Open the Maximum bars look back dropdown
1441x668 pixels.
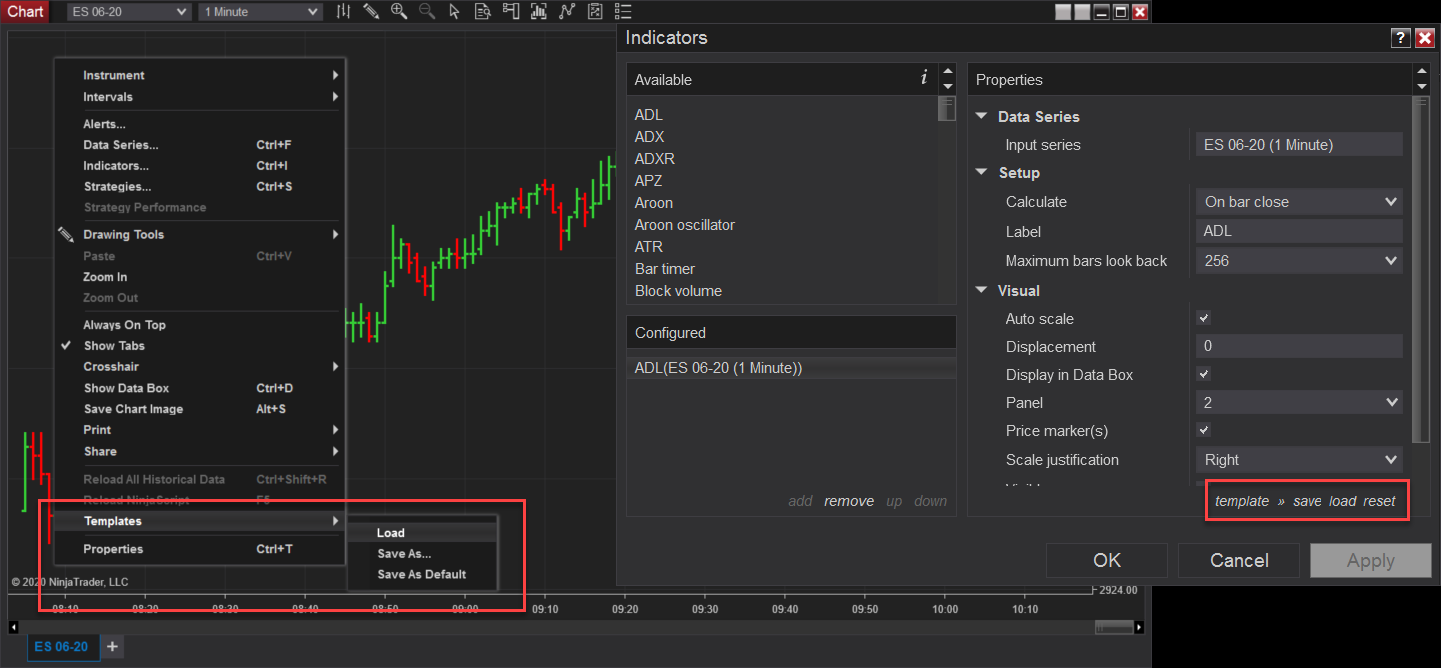1299,261
